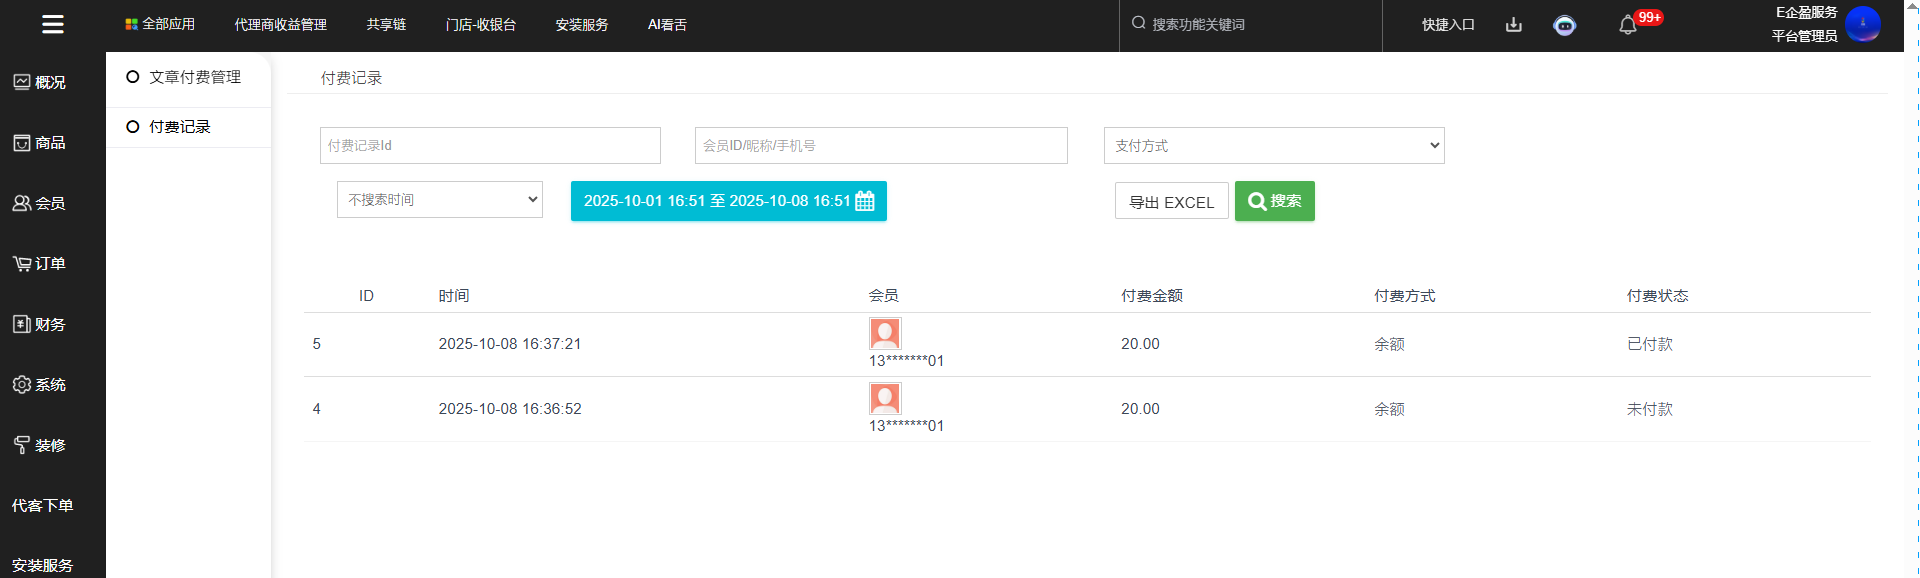The height and width of the screenshot is (578, 1920).
Task: Open 财务 finance in the sidebar
Action: click(40, 324)
